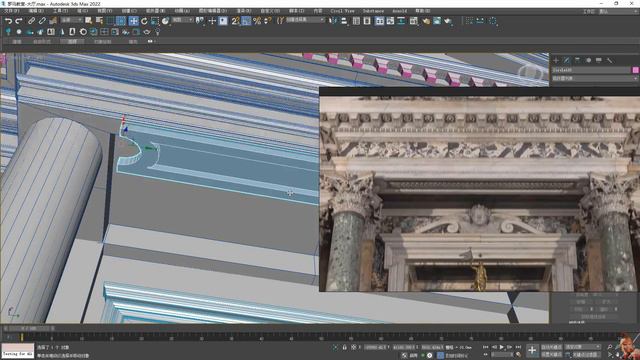Image resolution: width=640 pixels, height=360 pixels.
Task: Open the Schematic View icon
Action: pos(401,21)
